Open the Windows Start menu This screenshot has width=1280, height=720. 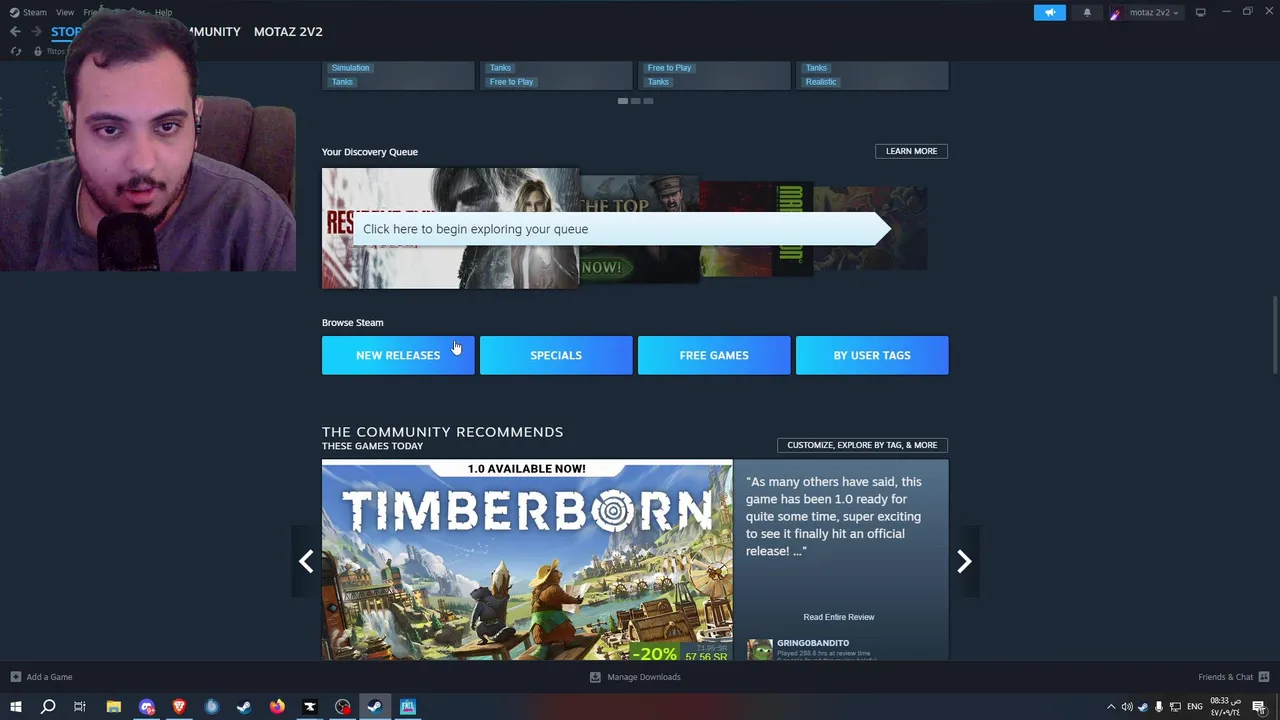15,707
